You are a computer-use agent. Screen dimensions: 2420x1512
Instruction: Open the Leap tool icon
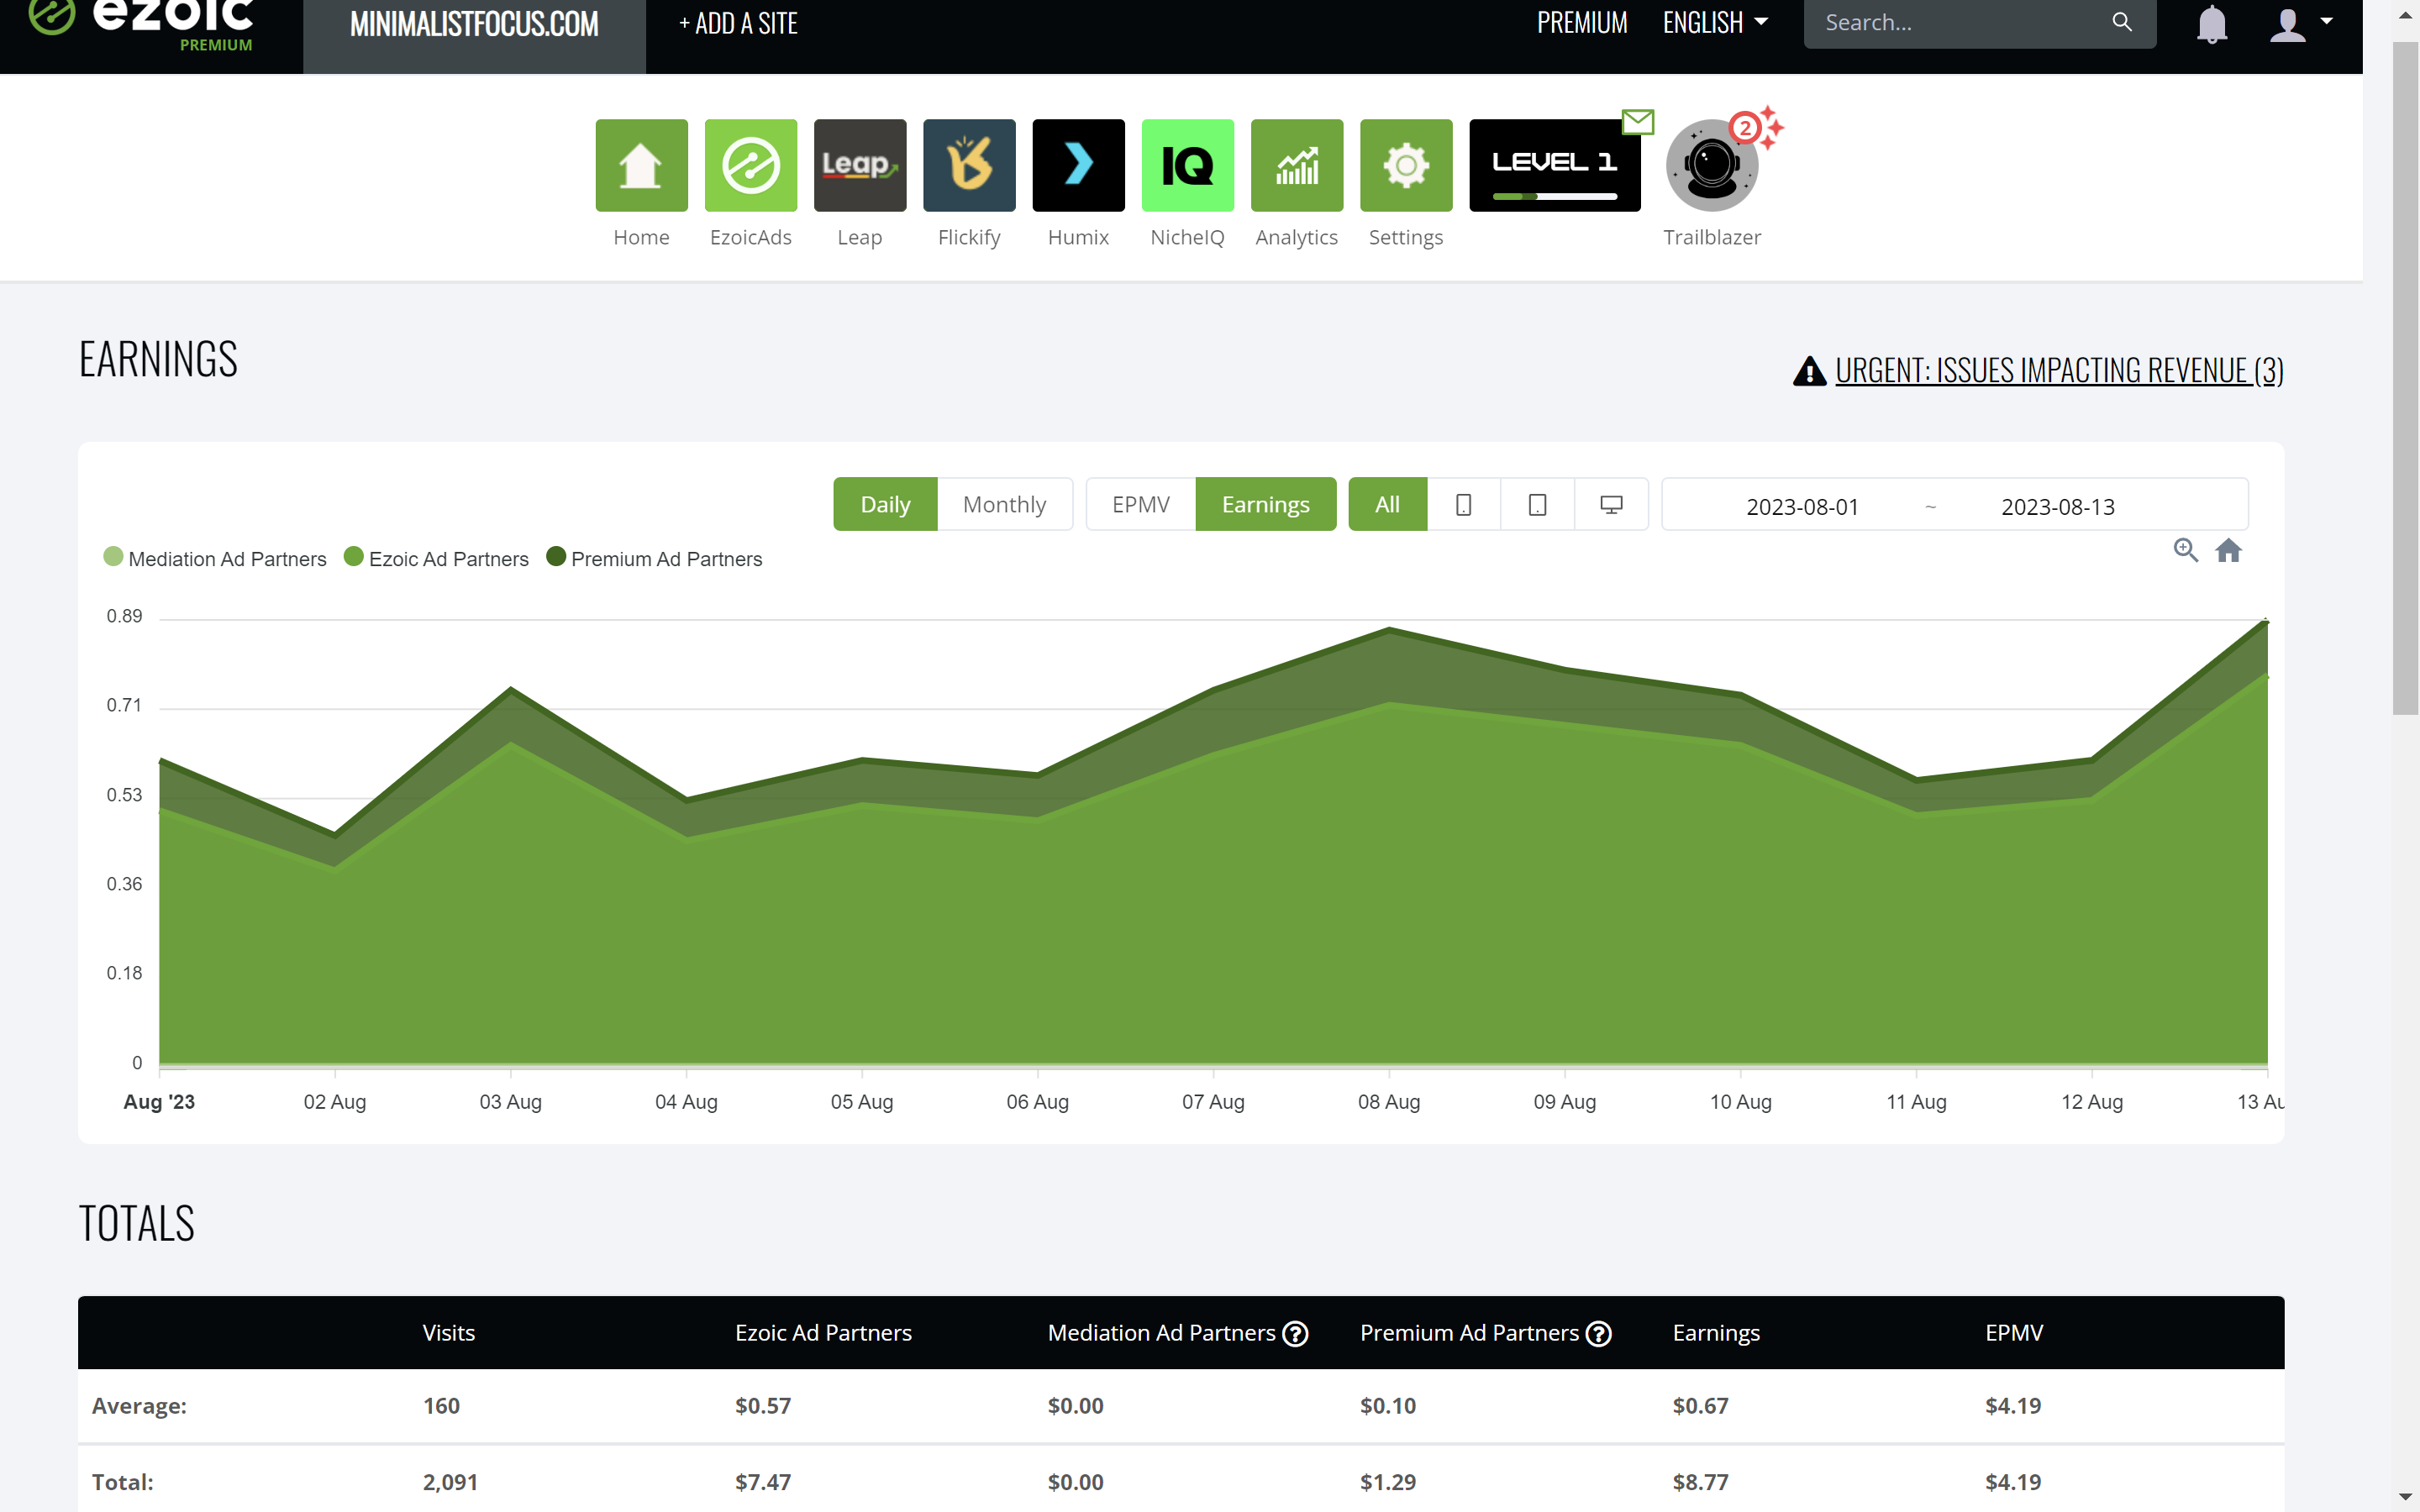[859, 165]
